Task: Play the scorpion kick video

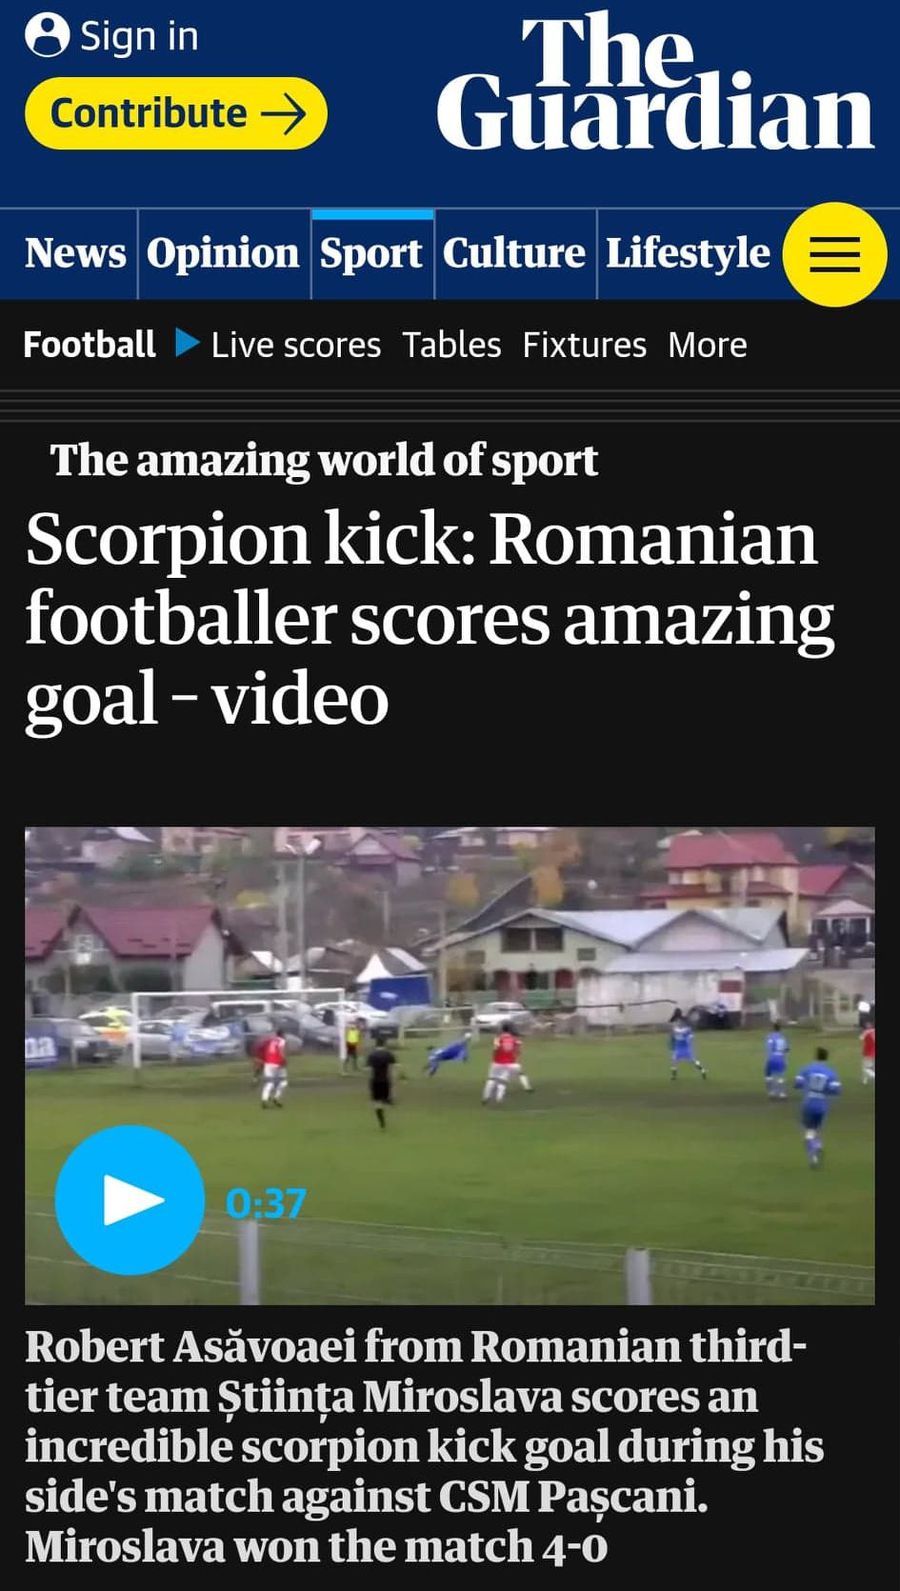Action: point(130,1200)
